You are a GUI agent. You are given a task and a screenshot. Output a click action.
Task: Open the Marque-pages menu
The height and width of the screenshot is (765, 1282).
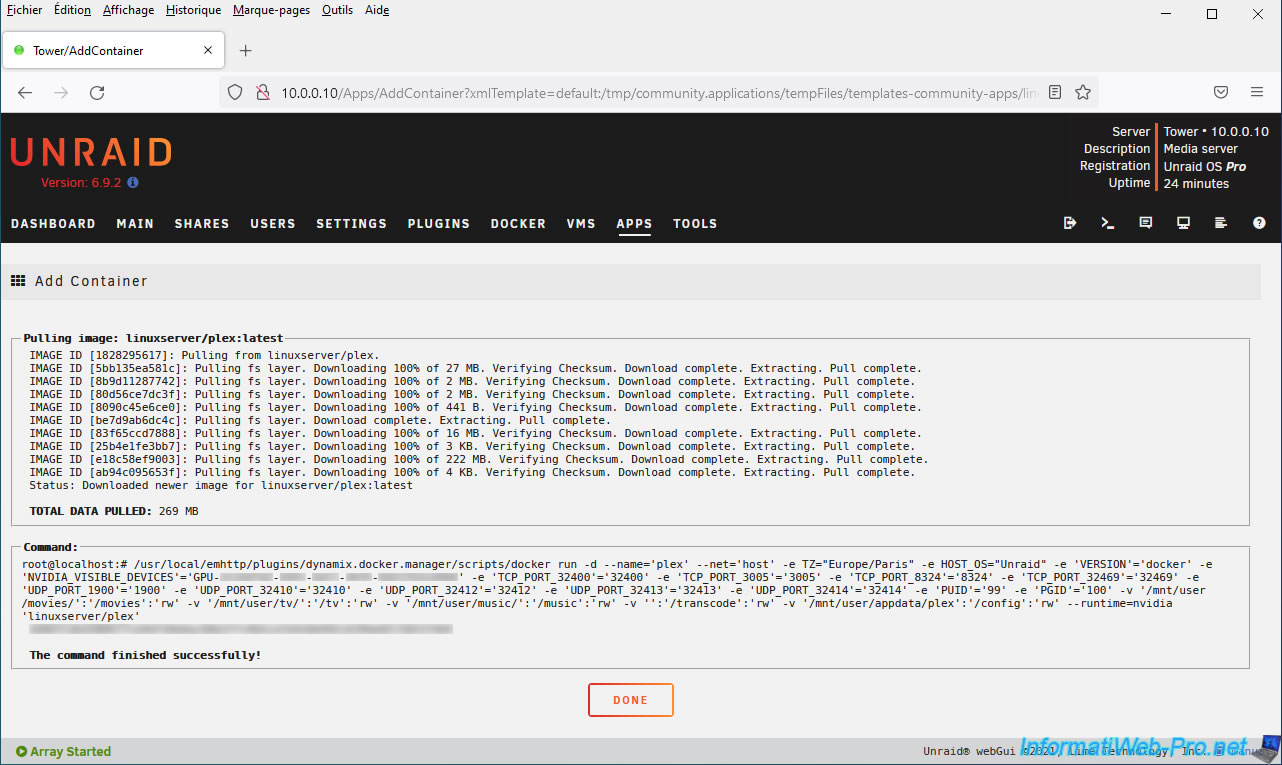pos(271,10)
